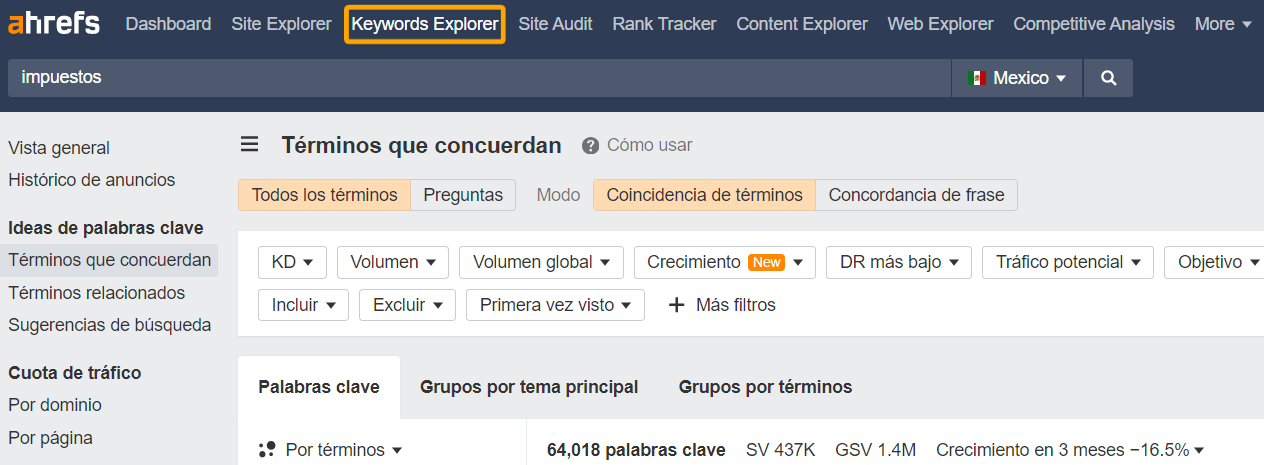Click the Mexico flag icon
The height and width of the screenshot is (465, 1264).
[x=977, y=78]
